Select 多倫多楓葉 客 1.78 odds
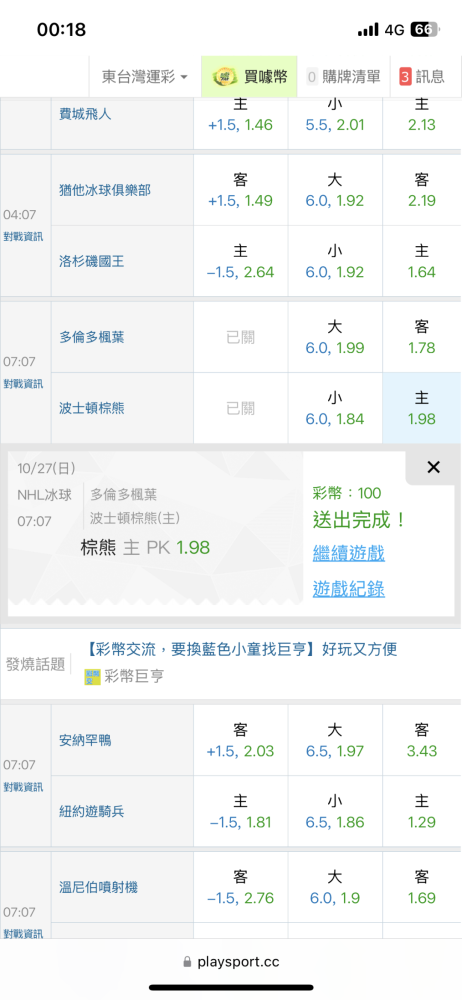The image size is (462, 1000). 422,337
